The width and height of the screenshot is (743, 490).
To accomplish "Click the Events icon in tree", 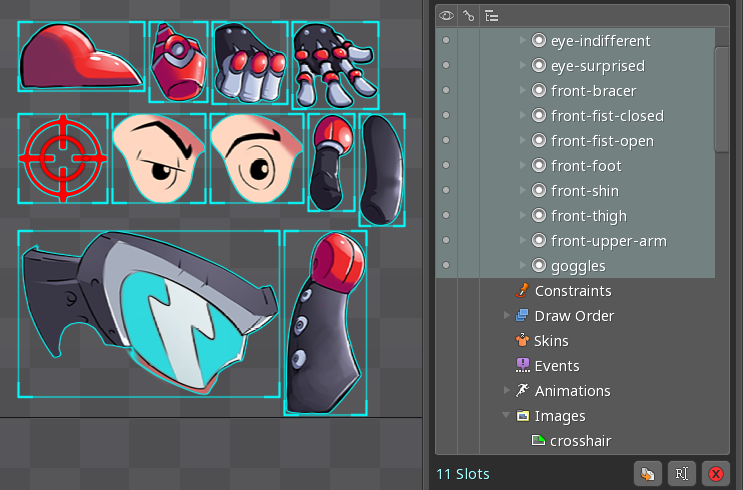I will click(521, 366).
